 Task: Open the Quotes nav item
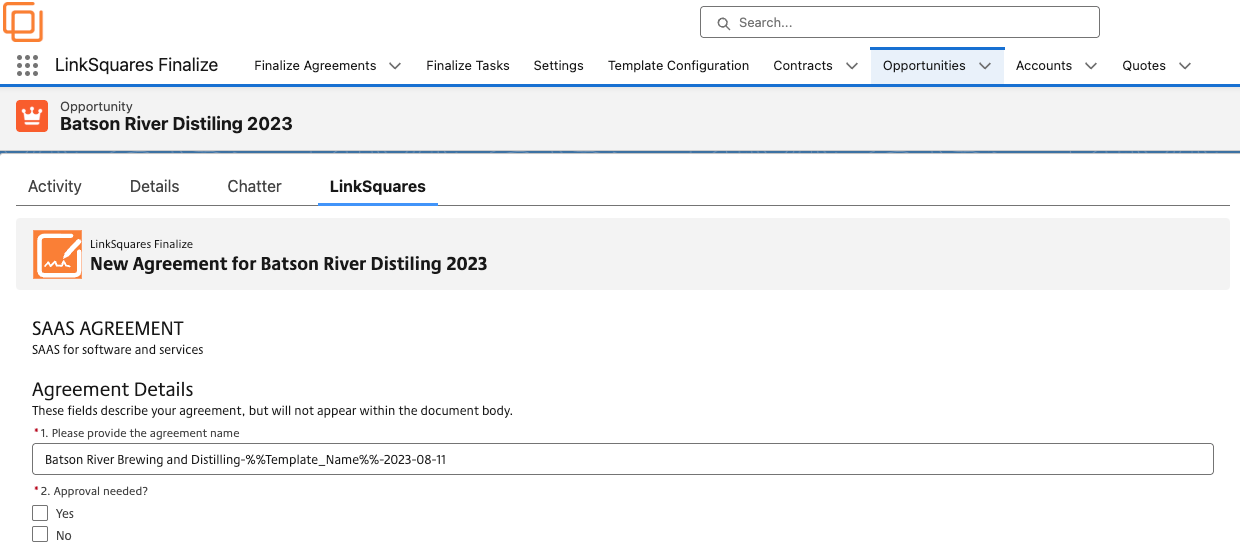coord(1144,66)
